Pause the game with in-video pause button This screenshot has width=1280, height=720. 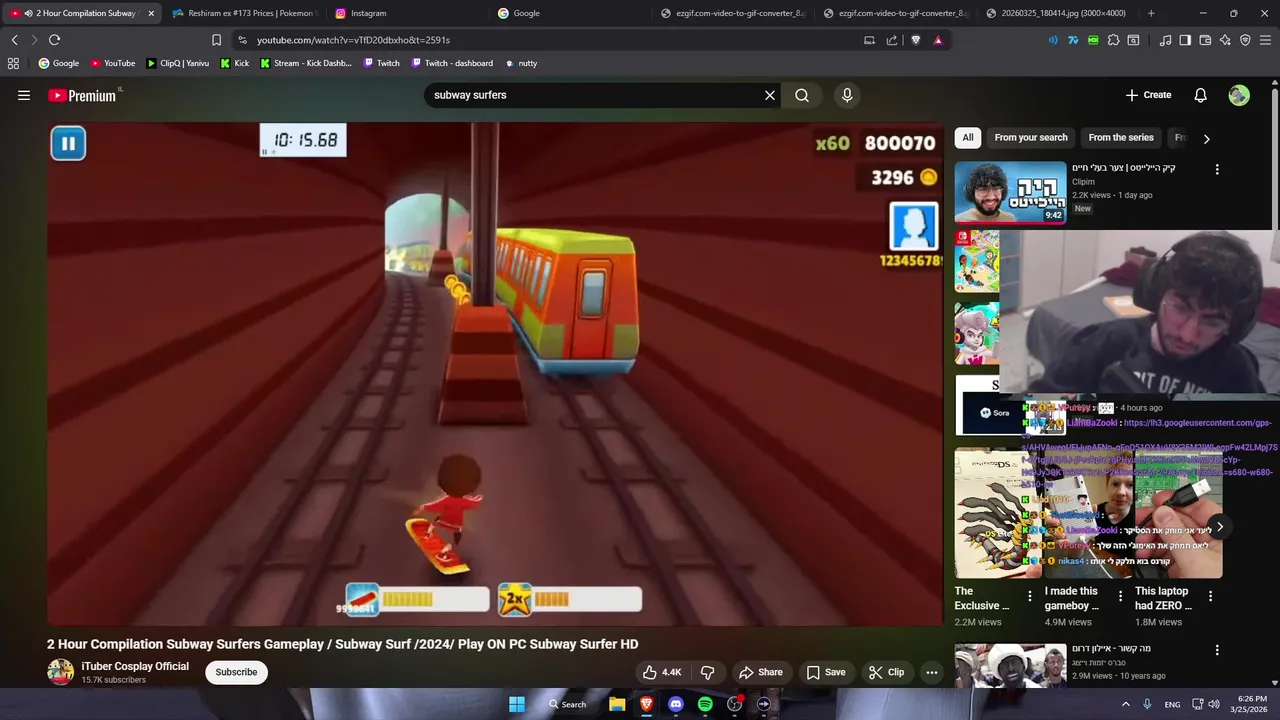point(68,144)
